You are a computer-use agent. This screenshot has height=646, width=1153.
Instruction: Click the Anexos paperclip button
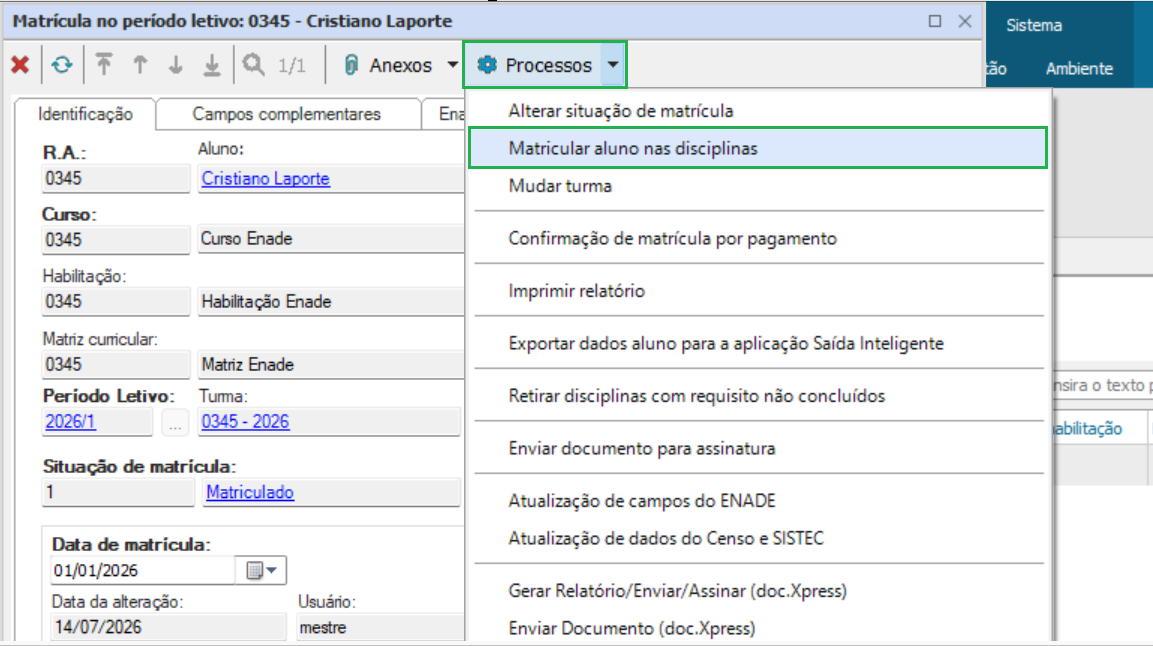click(x=388, y=65)
